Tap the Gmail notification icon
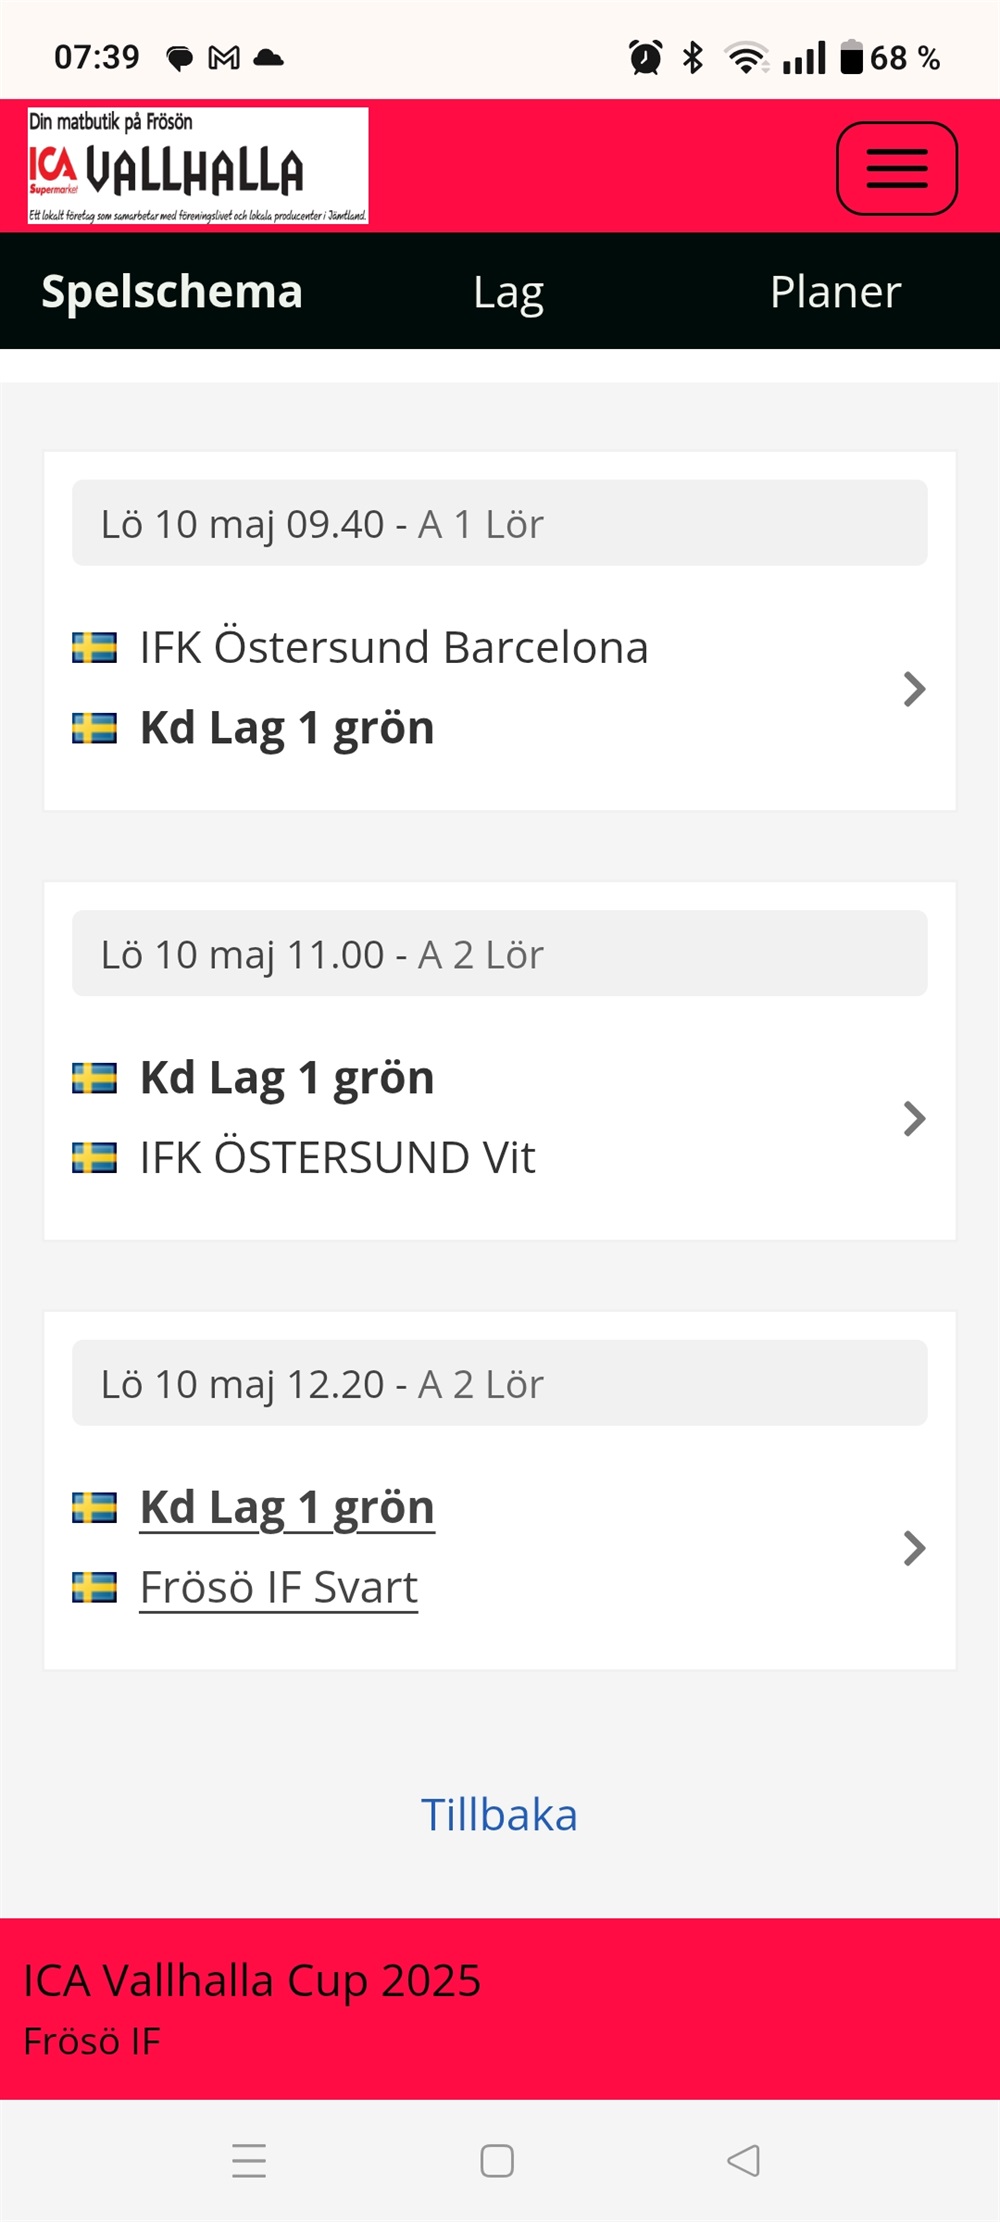 tap(224, 58)
